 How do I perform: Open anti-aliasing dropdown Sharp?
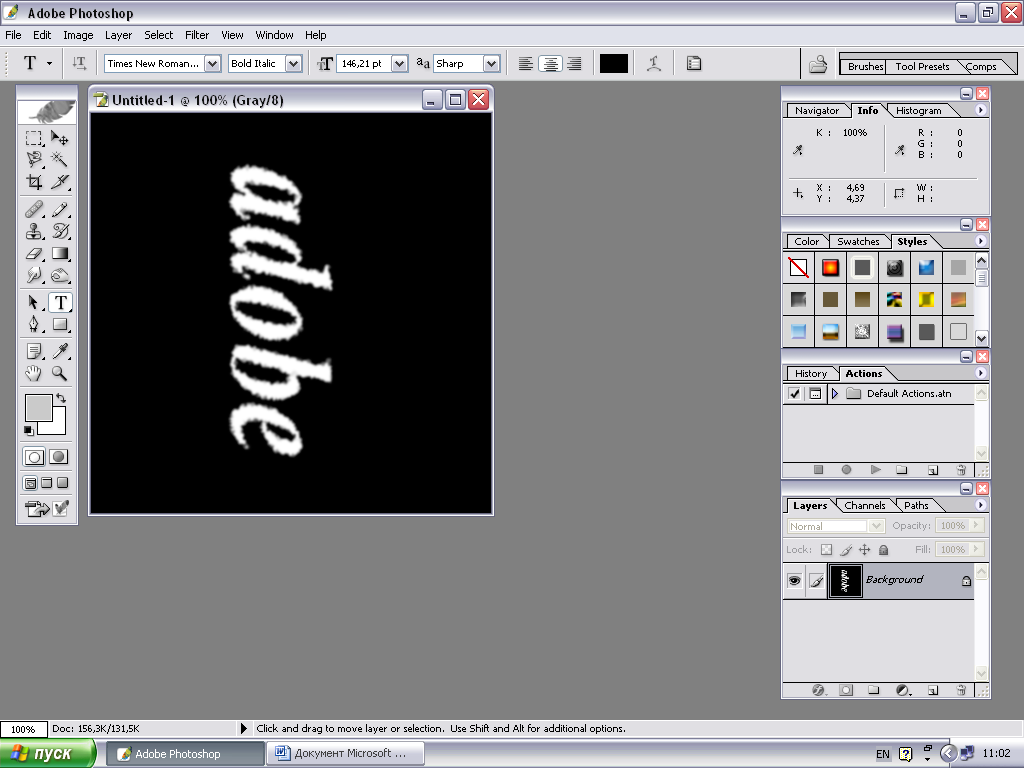coord(491,63)
